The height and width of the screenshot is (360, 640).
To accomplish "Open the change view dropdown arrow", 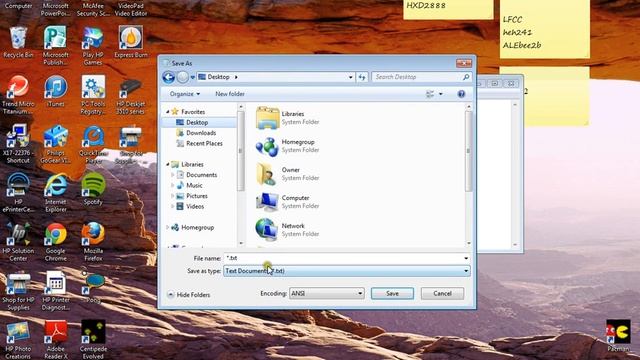I will coord(441,94).
